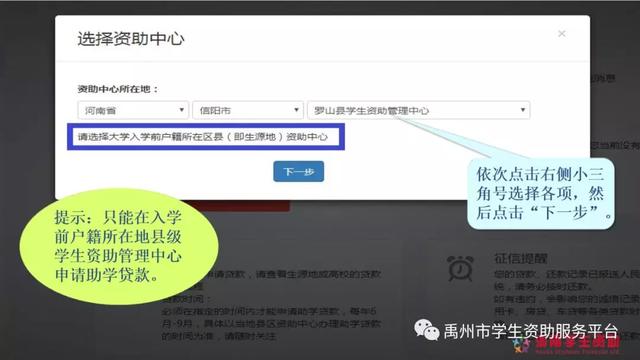Click the 下一步 button

click(x=298, y=171)
